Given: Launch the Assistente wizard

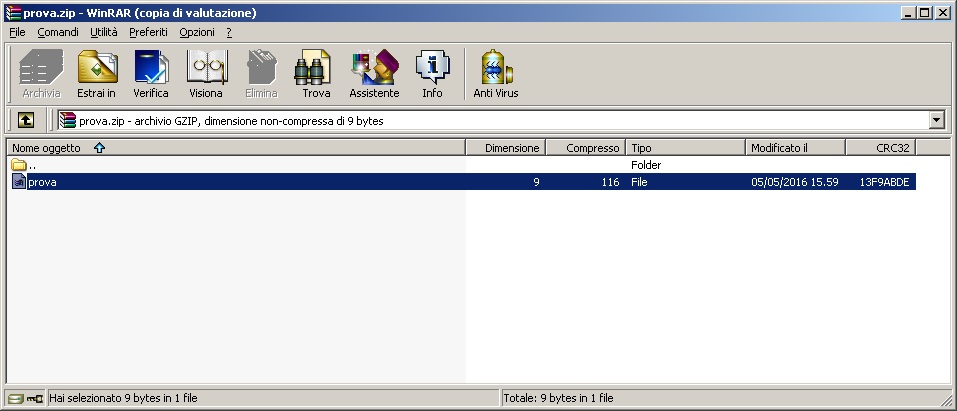Looking at the screenshot, I should (x=374, y=74).
